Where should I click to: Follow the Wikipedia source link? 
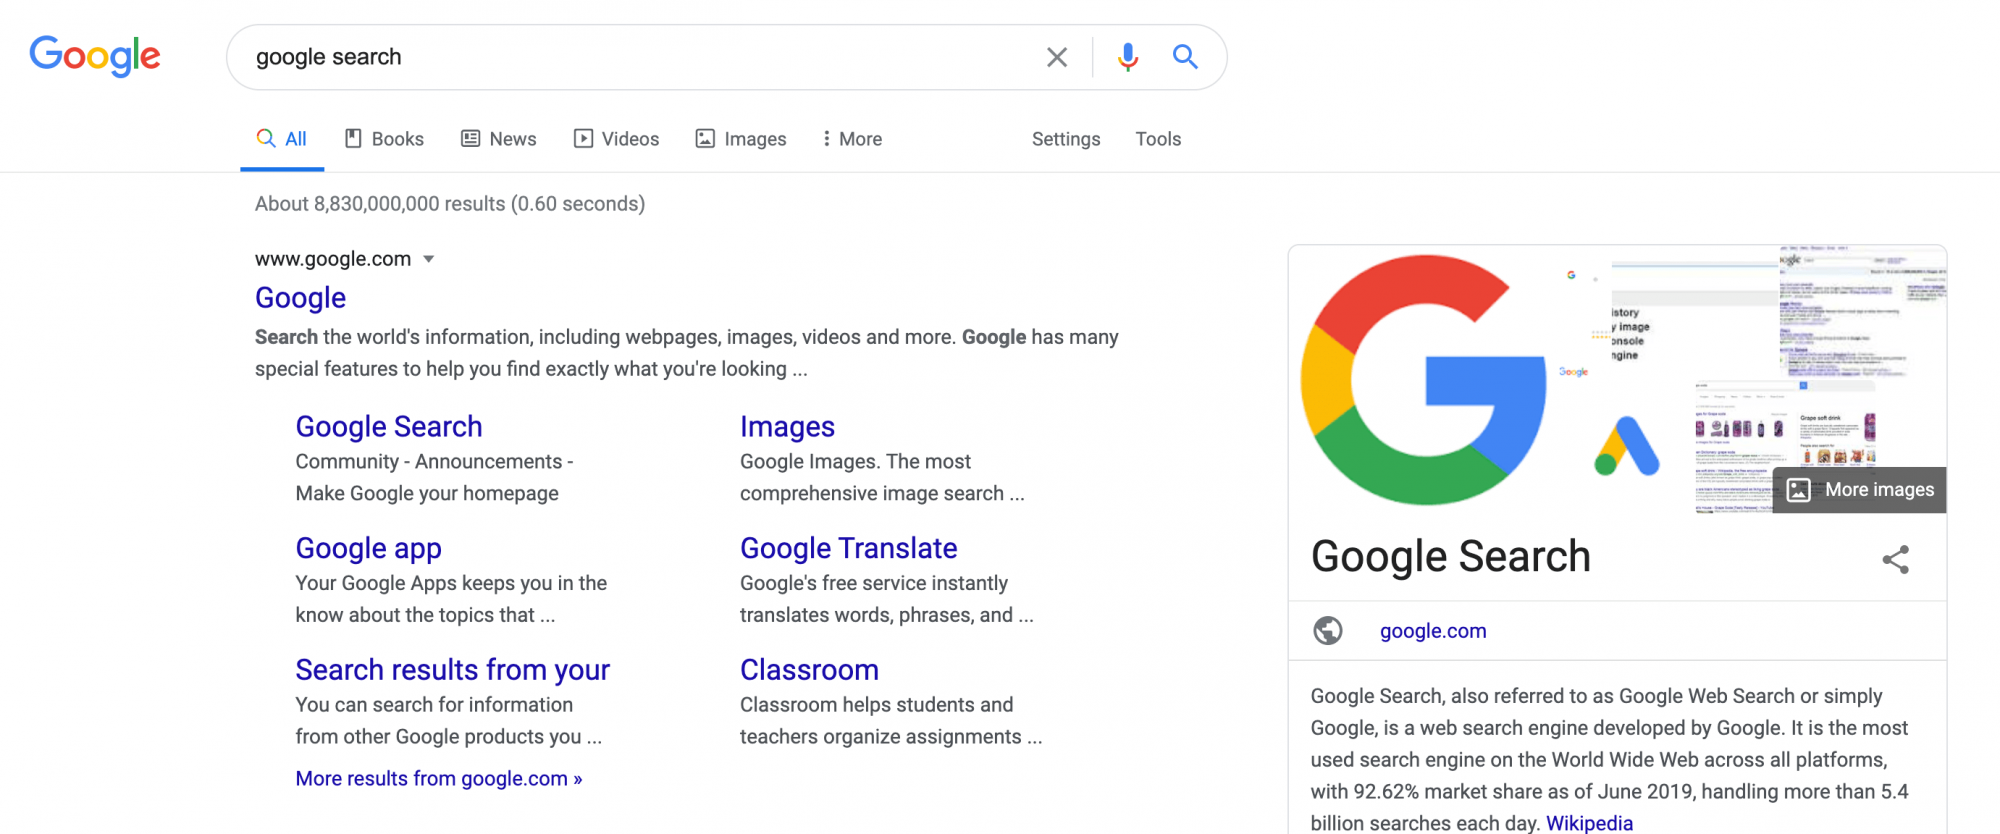pos(1589,823)
